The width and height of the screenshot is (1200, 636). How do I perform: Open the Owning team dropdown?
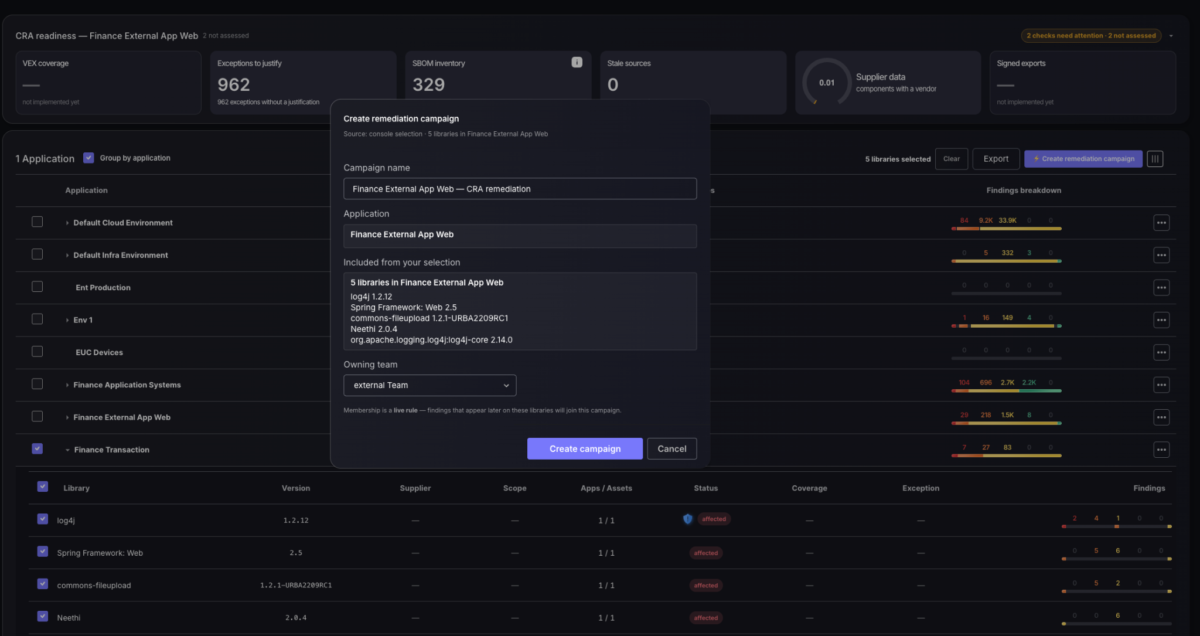point(429,385)
